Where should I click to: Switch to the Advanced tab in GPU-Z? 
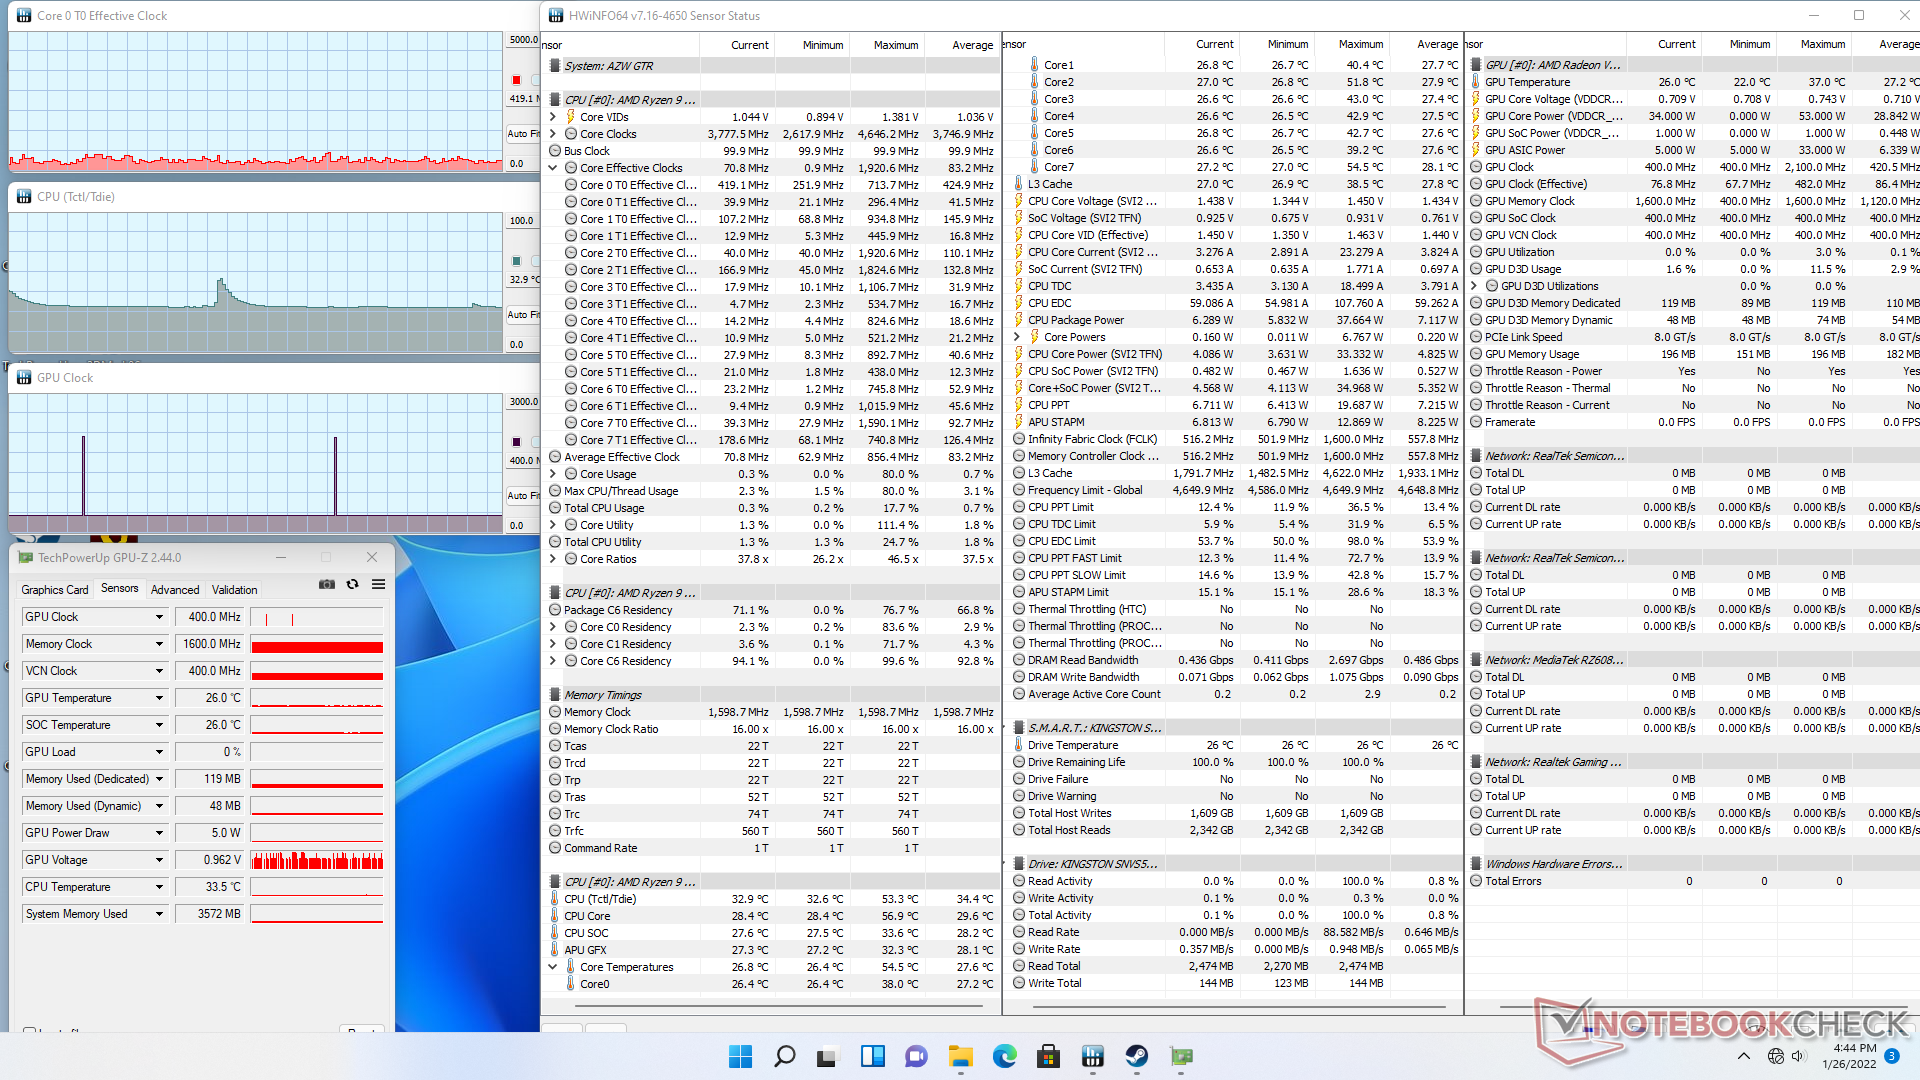pyautogui.click(x=175, y=590)
